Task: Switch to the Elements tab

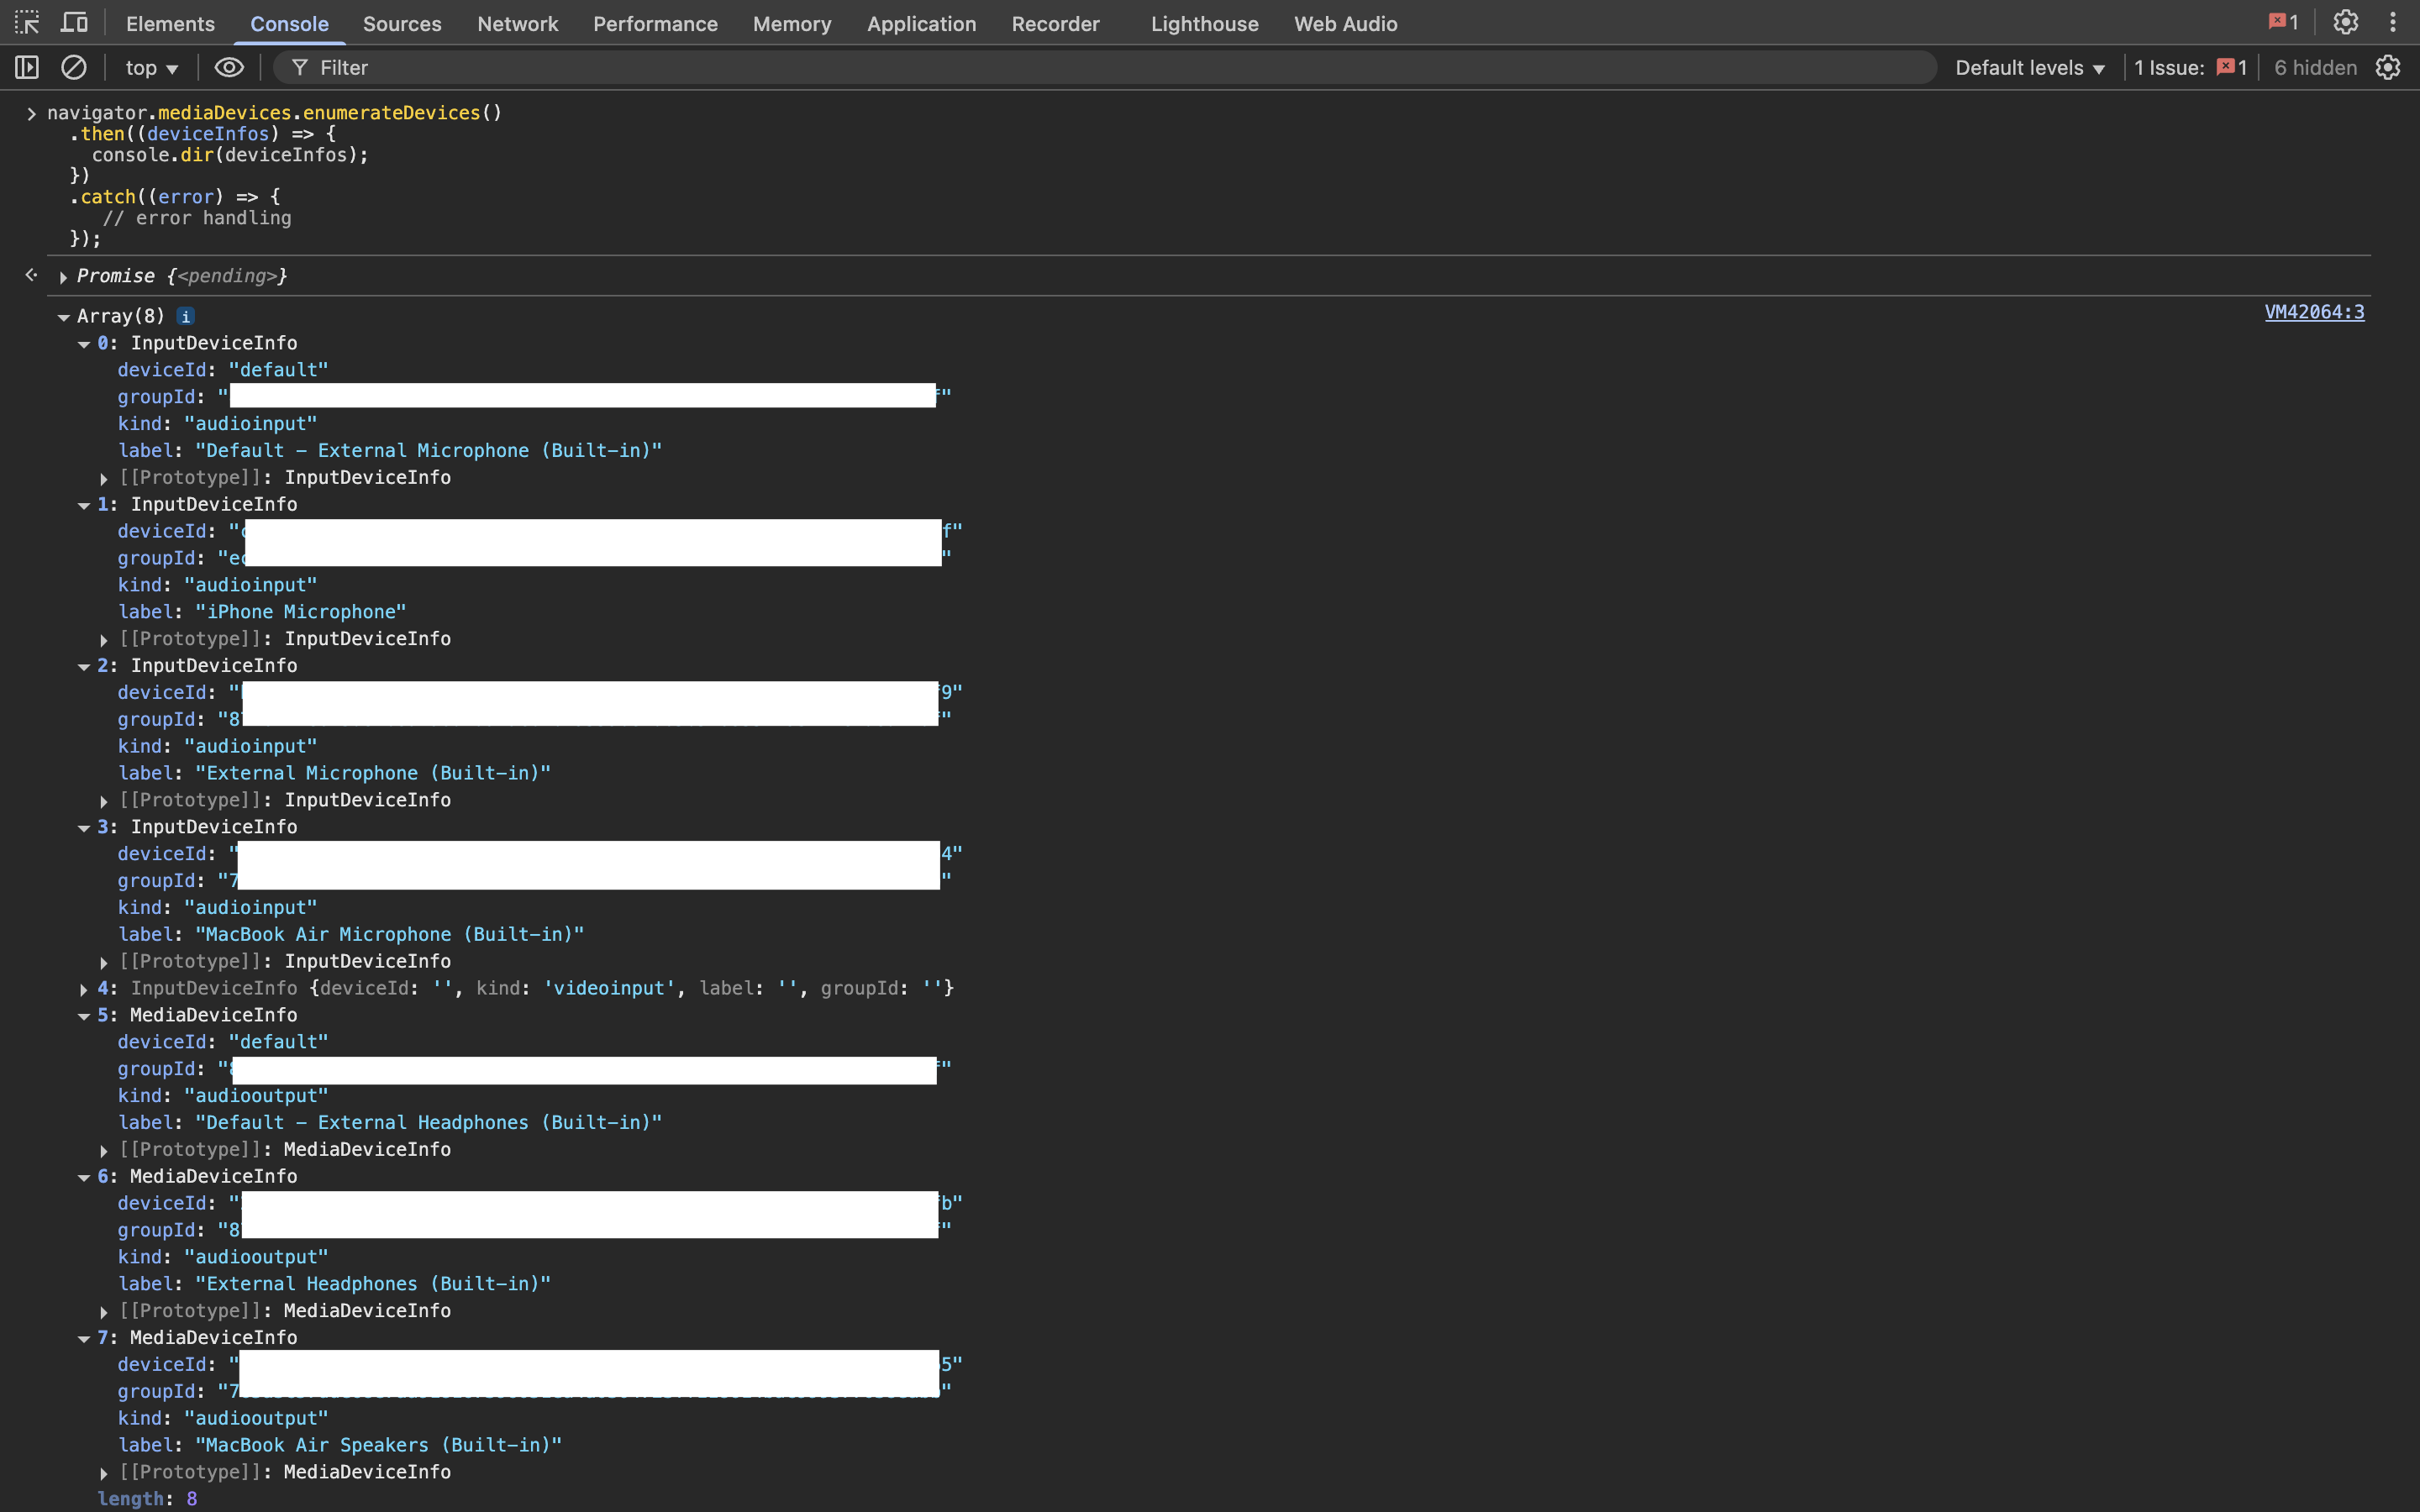Action: tap(170, 23)
